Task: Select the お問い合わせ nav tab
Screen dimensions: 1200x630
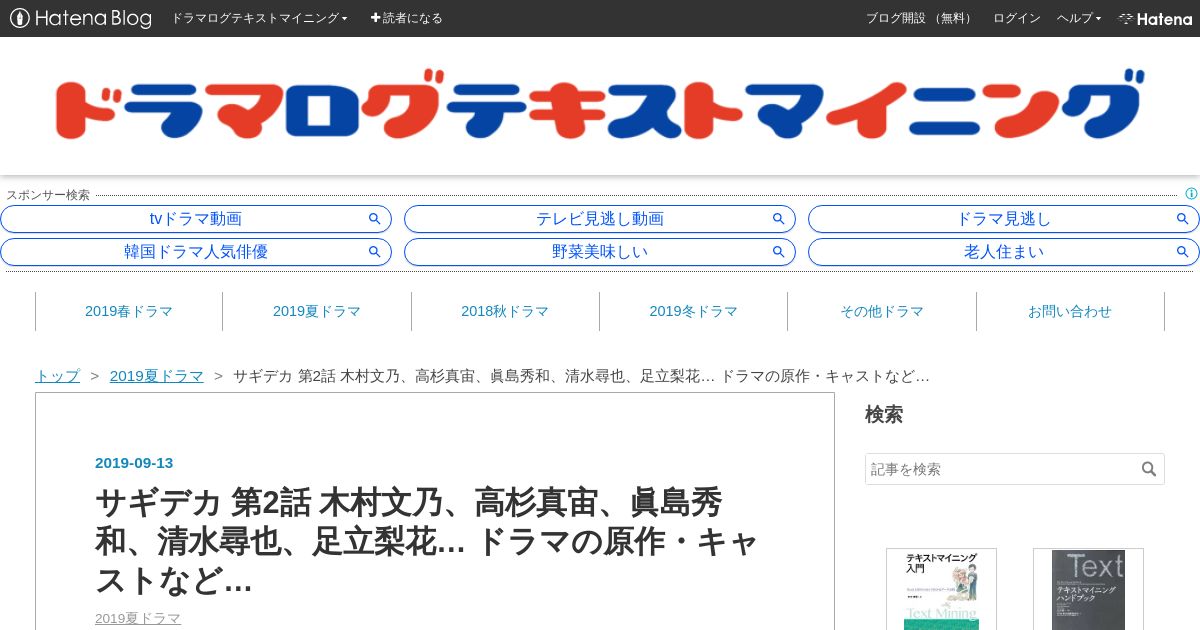Action: 1070,311
